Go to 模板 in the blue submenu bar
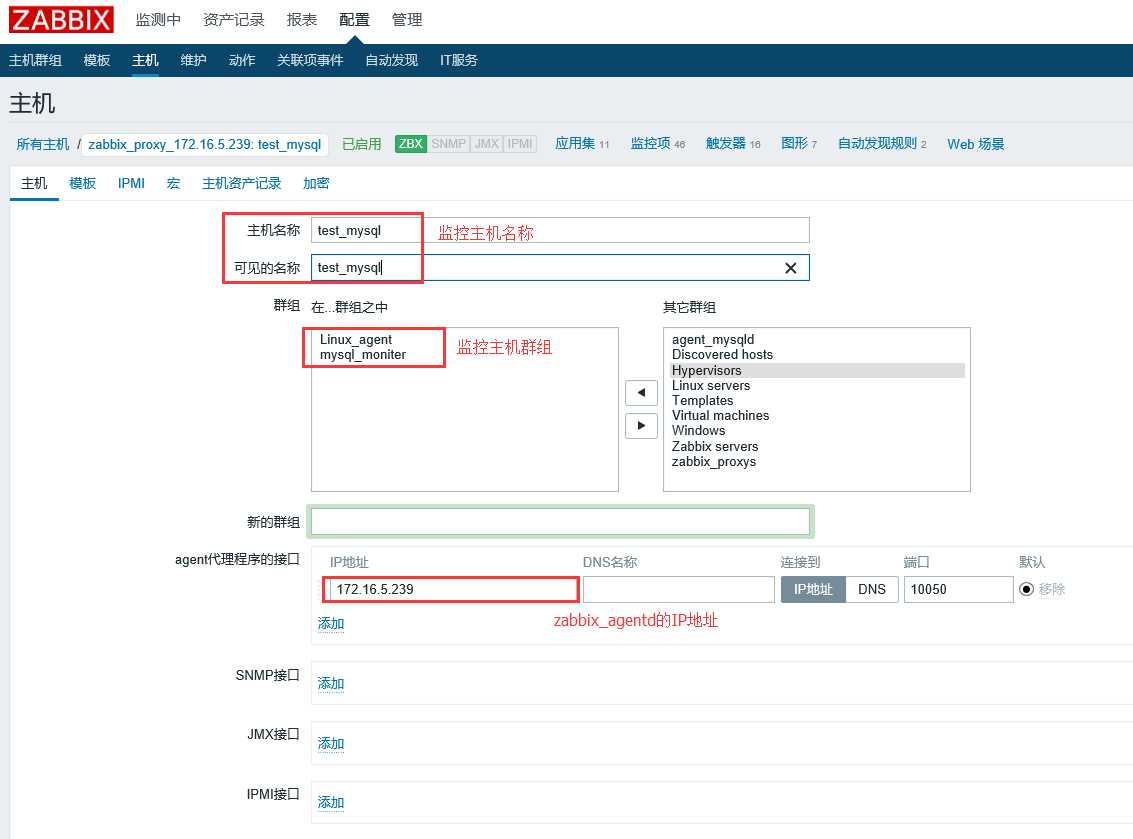This screenshot has height=839, width=1133. click(x=97, y=60)
